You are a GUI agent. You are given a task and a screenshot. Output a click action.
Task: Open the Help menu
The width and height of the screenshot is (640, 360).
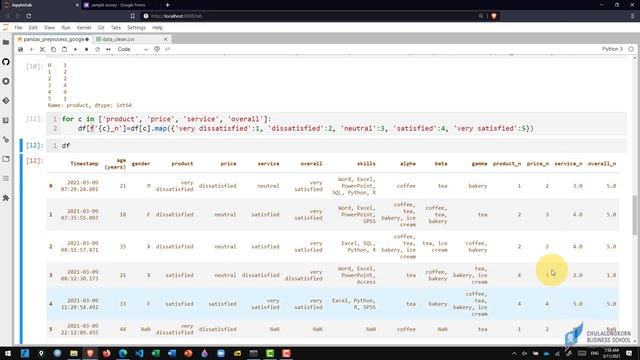tap(158, 28)
